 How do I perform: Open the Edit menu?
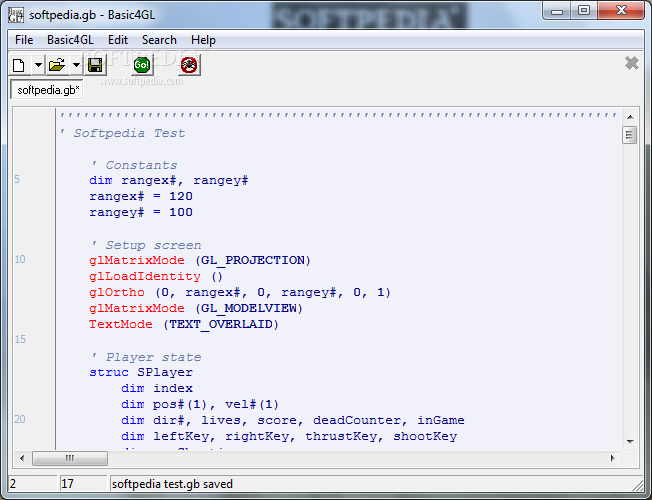pos(118,40)
